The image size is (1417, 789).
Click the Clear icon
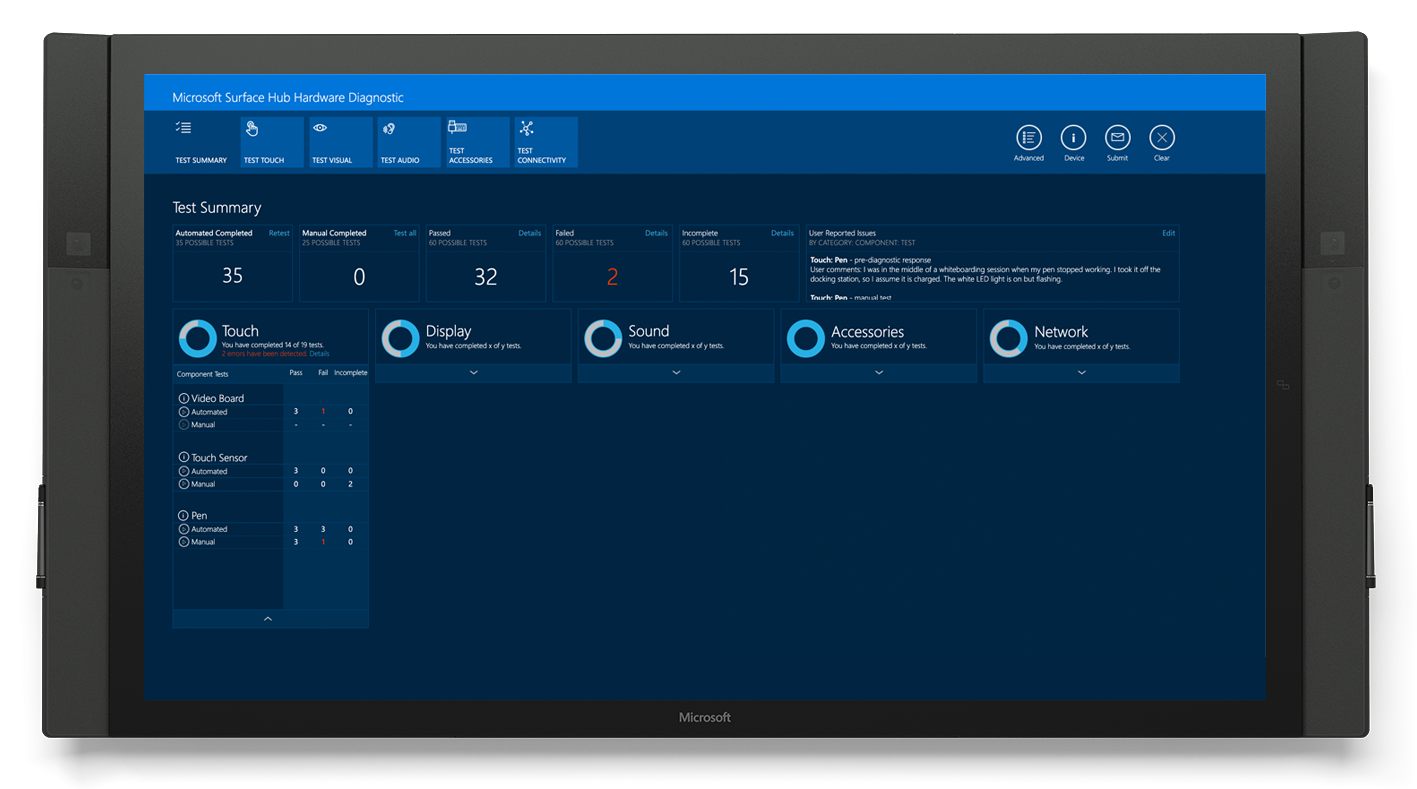[1161, 138]
